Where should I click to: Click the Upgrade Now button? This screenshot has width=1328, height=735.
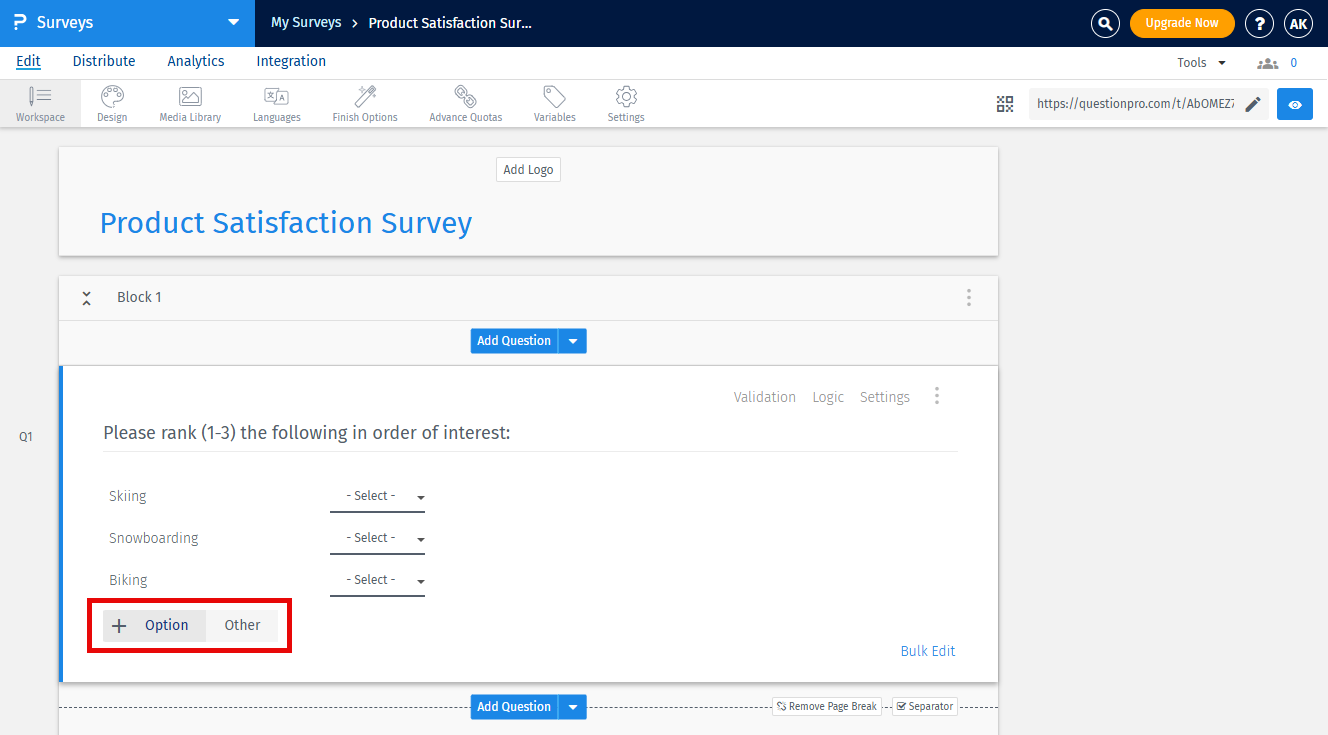[1182, 22]
